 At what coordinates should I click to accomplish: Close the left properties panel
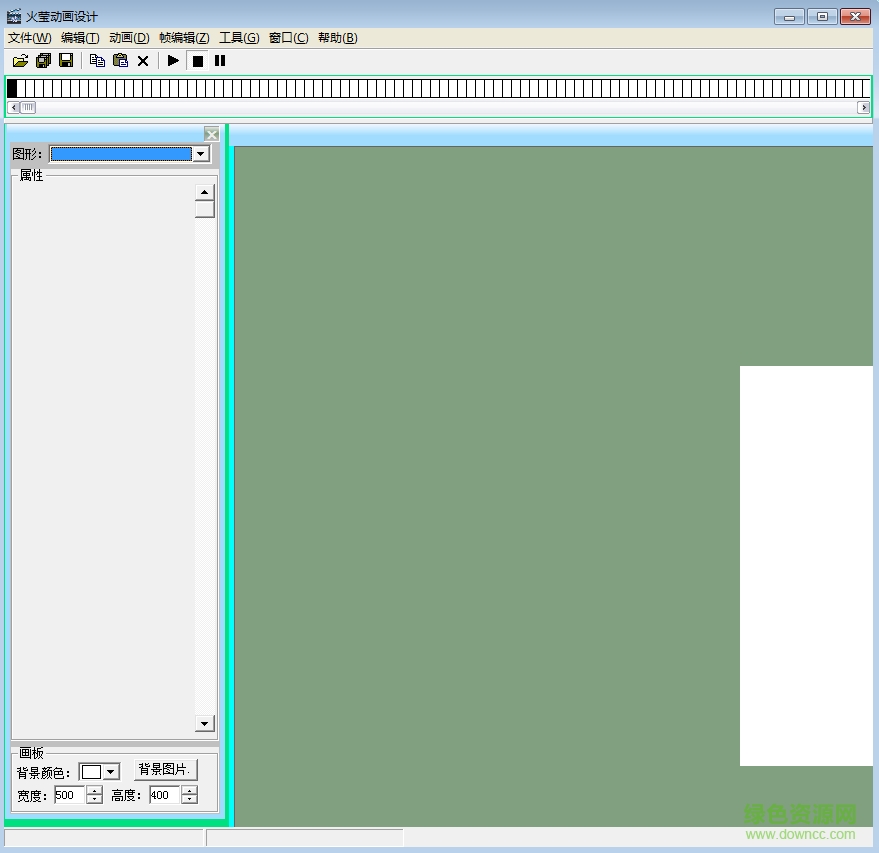(211, 135)
